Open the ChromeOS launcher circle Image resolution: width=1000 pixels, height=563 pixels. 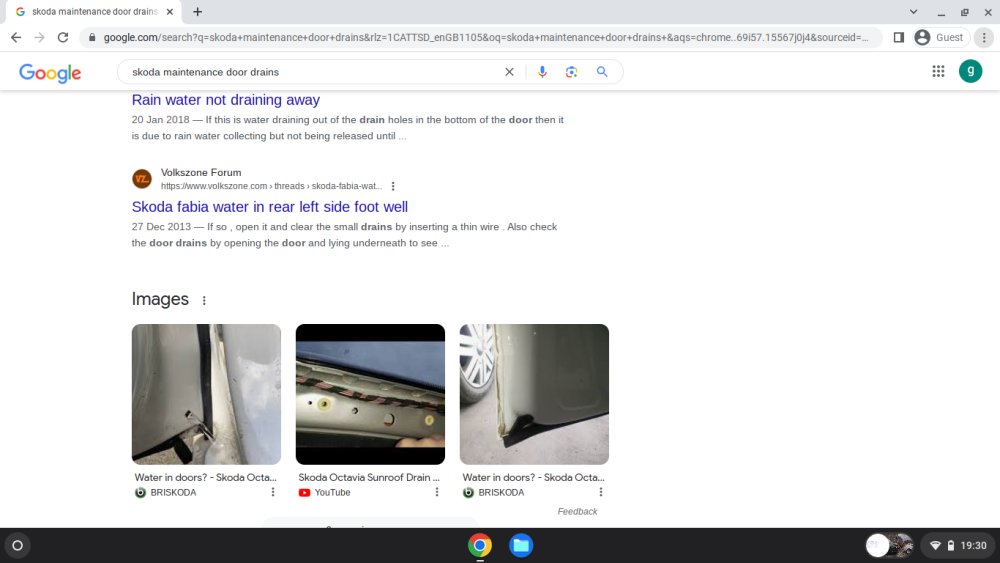(17, 545)
